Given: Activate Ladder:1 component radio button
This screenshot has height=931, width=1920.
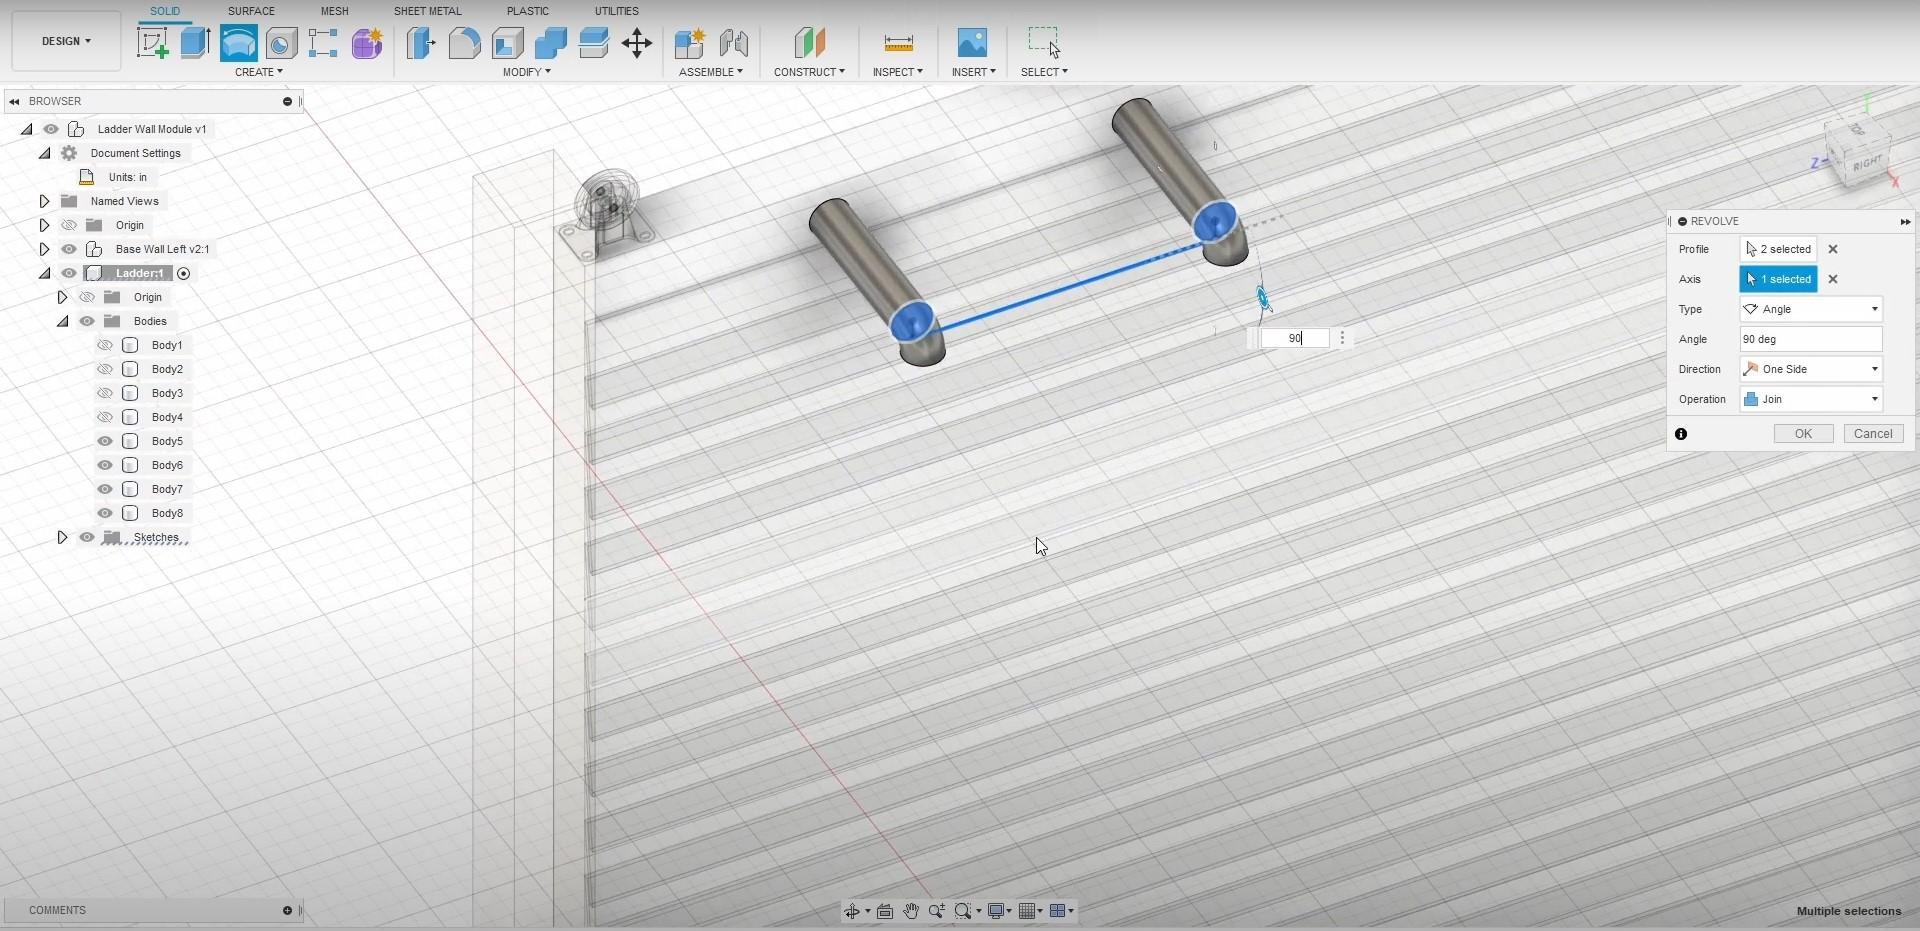Looking at the screenshot, I should [x=184, y=273].
